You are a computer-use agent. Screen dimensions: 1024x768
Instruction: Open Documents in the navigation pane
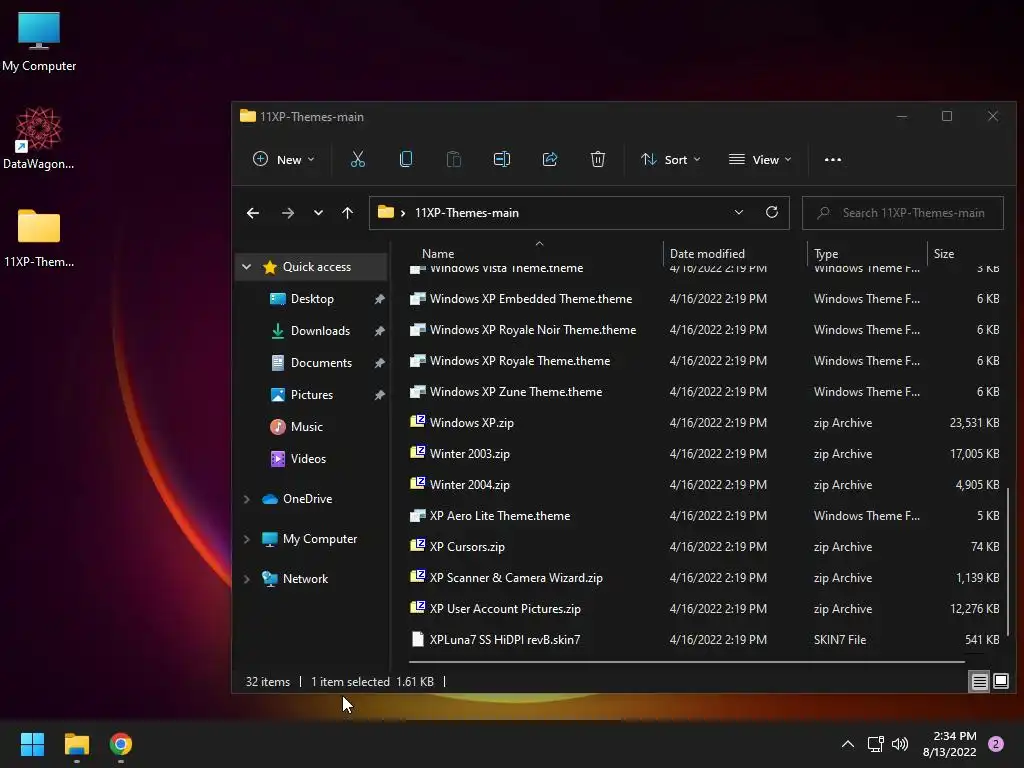pyautogui.click(x=321, y=363)
